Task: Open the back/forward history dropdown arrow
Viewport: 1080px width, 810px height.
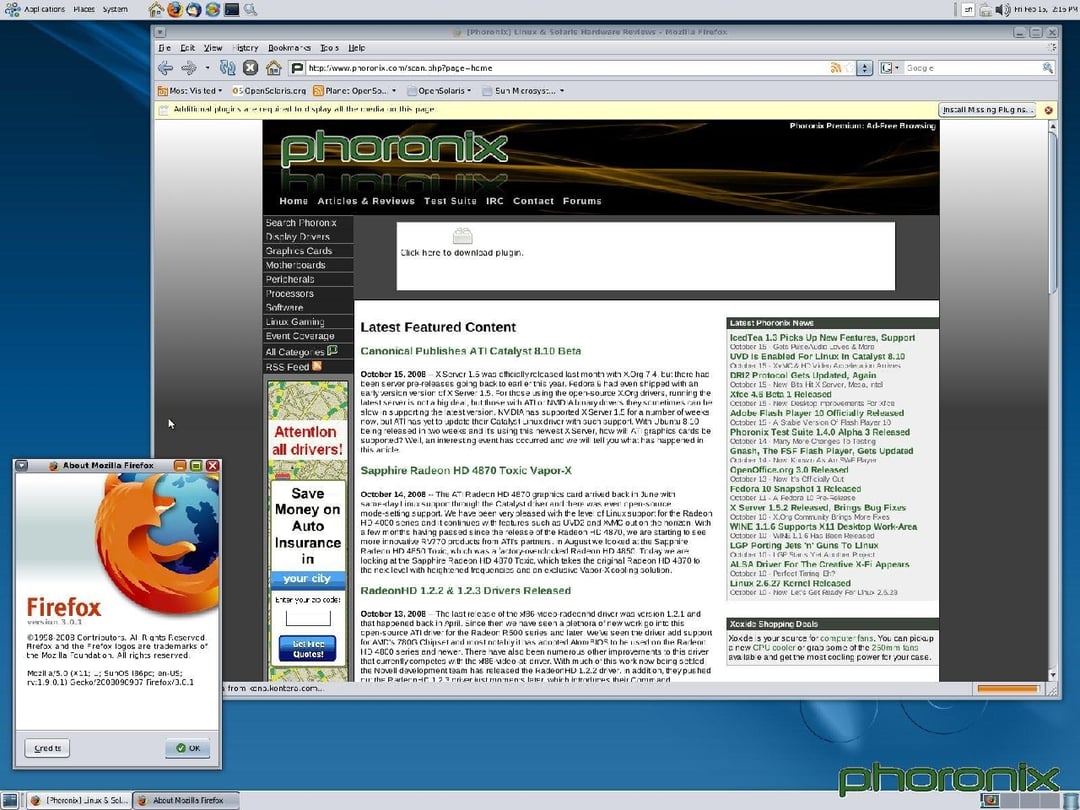Action: [x=207, y=68]
